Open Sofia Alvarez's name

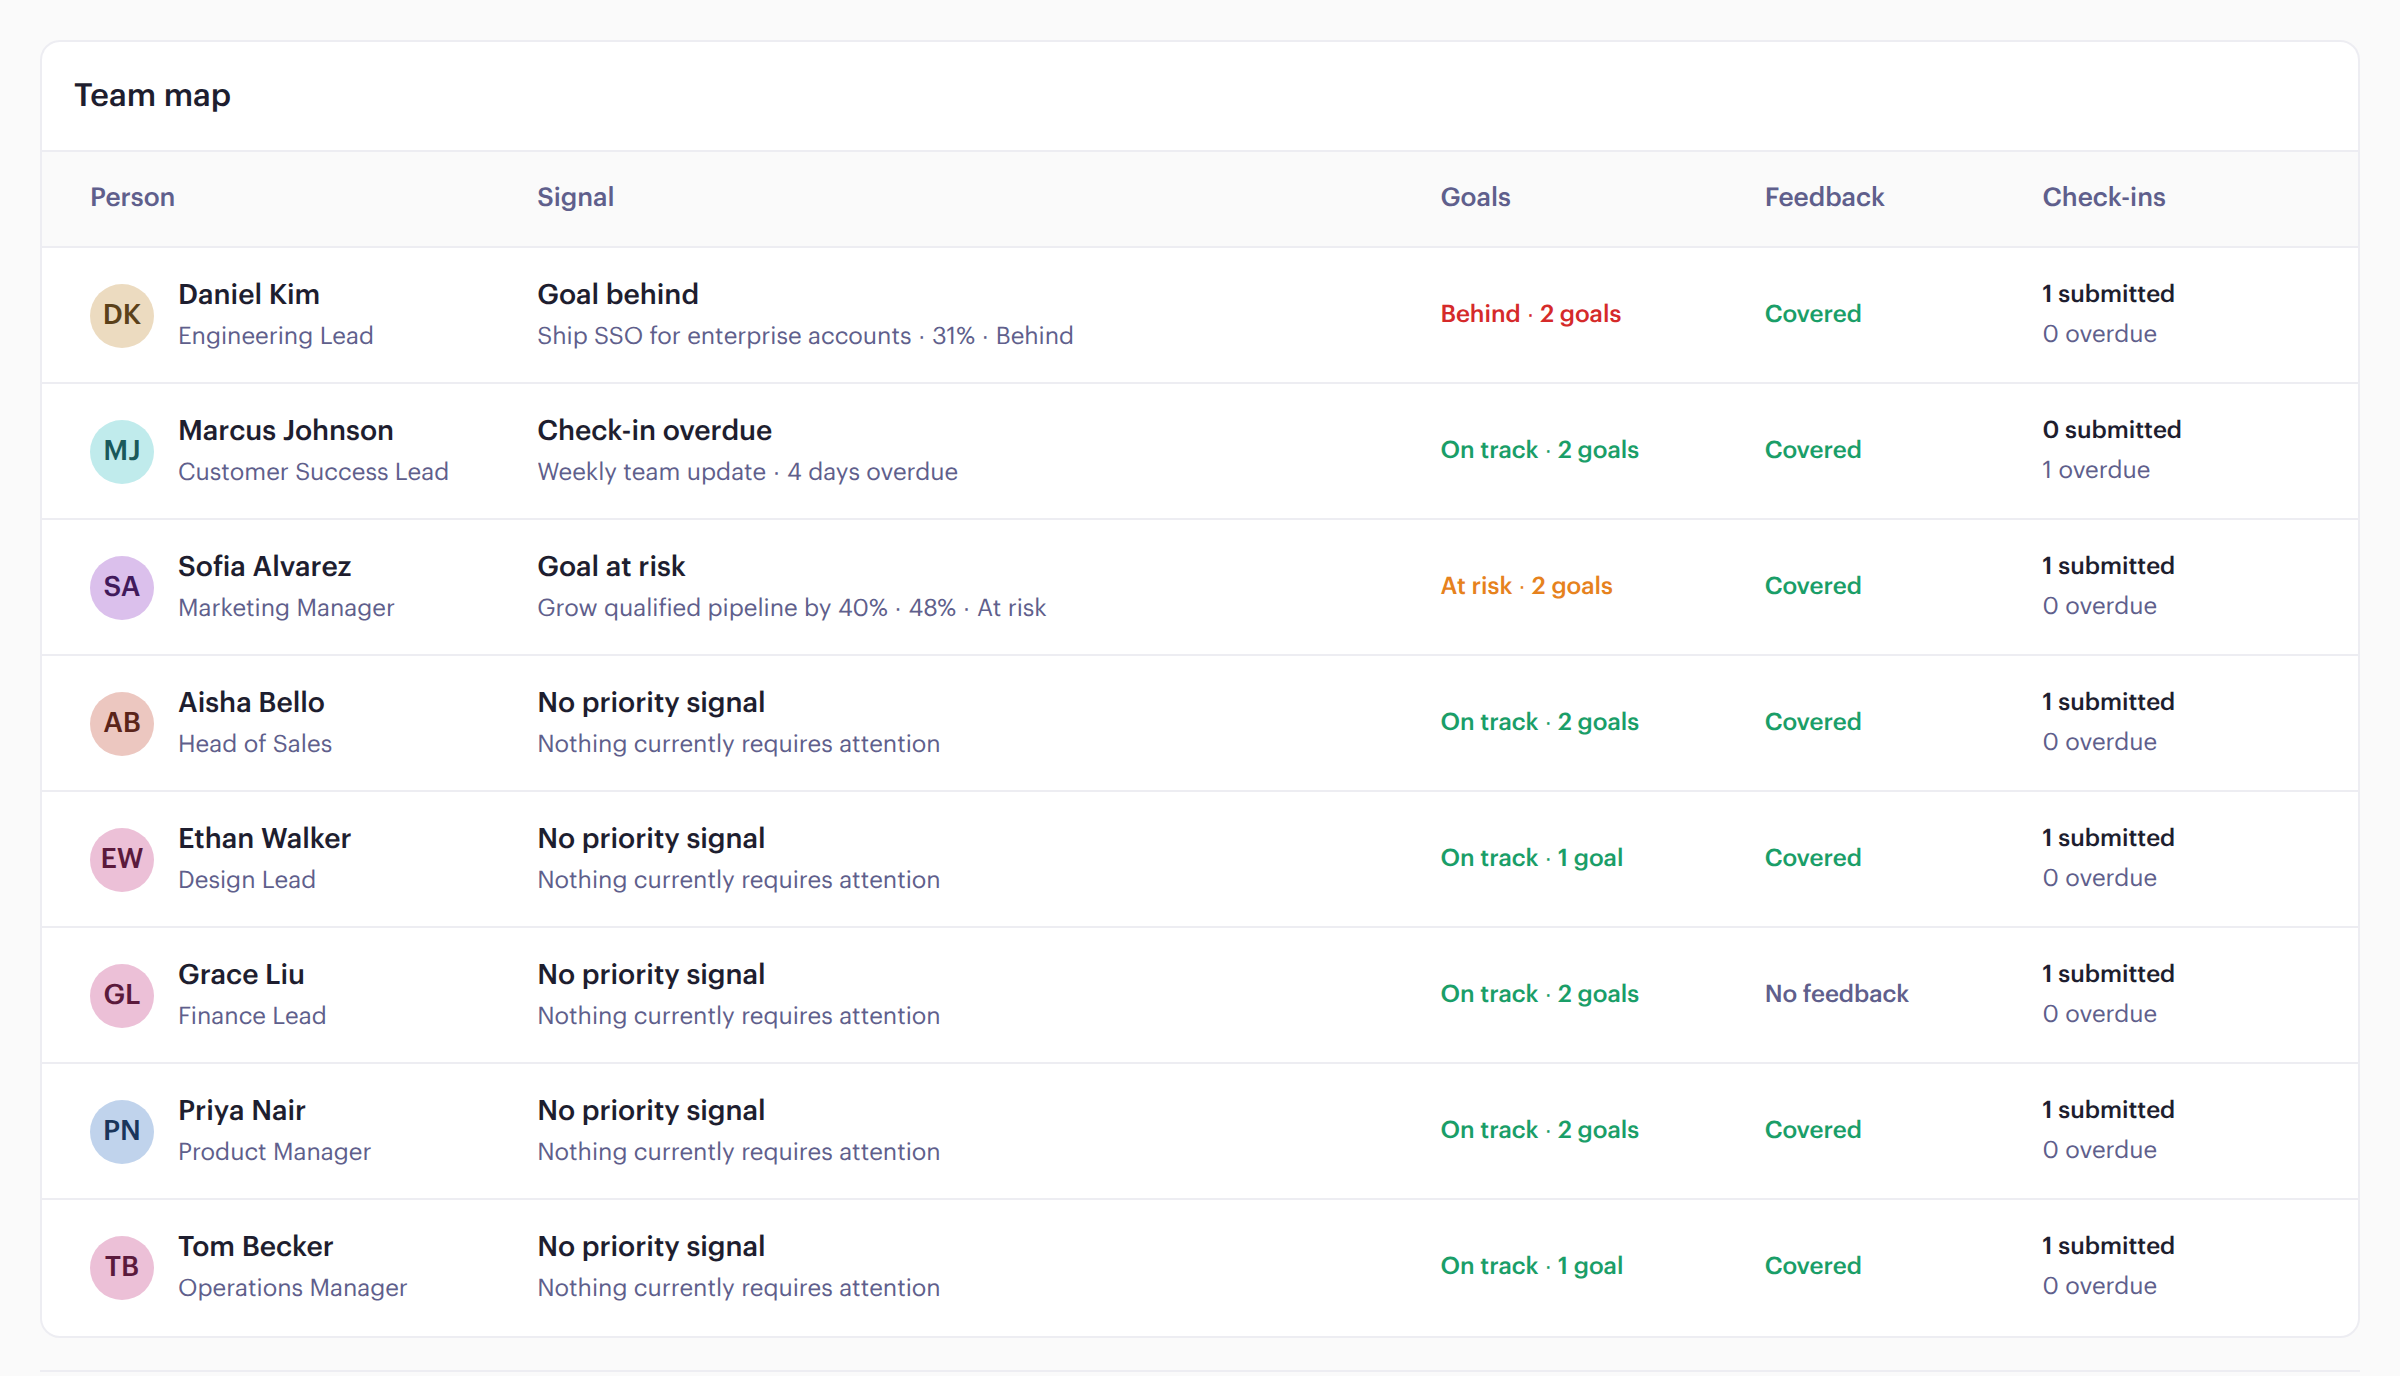pos(265,566)
